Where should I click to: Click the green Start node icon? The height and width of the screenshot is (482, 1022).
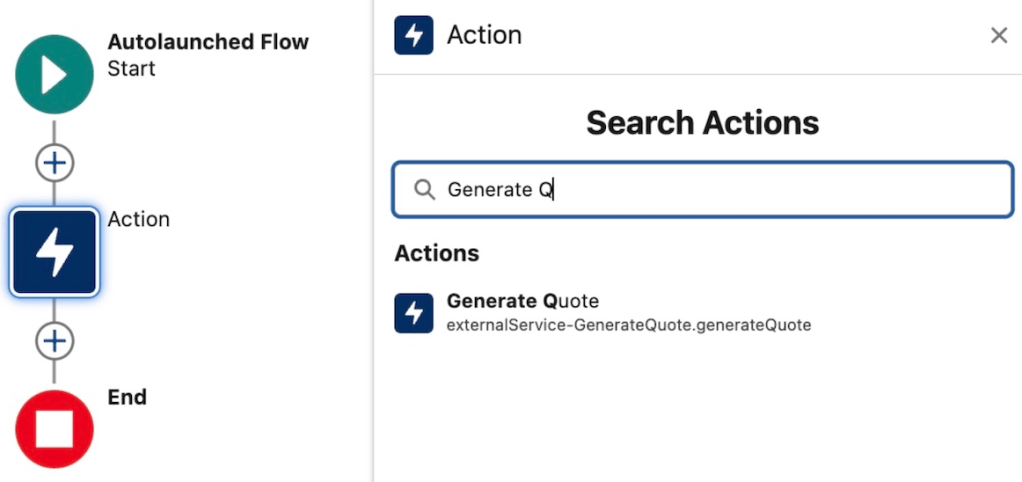[54, 74]
